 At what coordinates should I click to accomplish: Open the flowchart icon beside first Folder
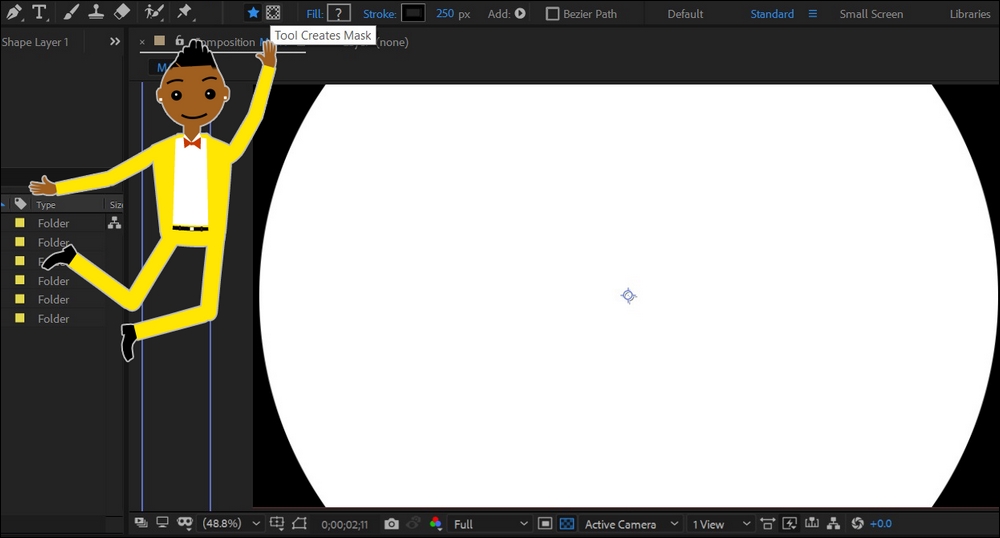[x=114, y=222]
